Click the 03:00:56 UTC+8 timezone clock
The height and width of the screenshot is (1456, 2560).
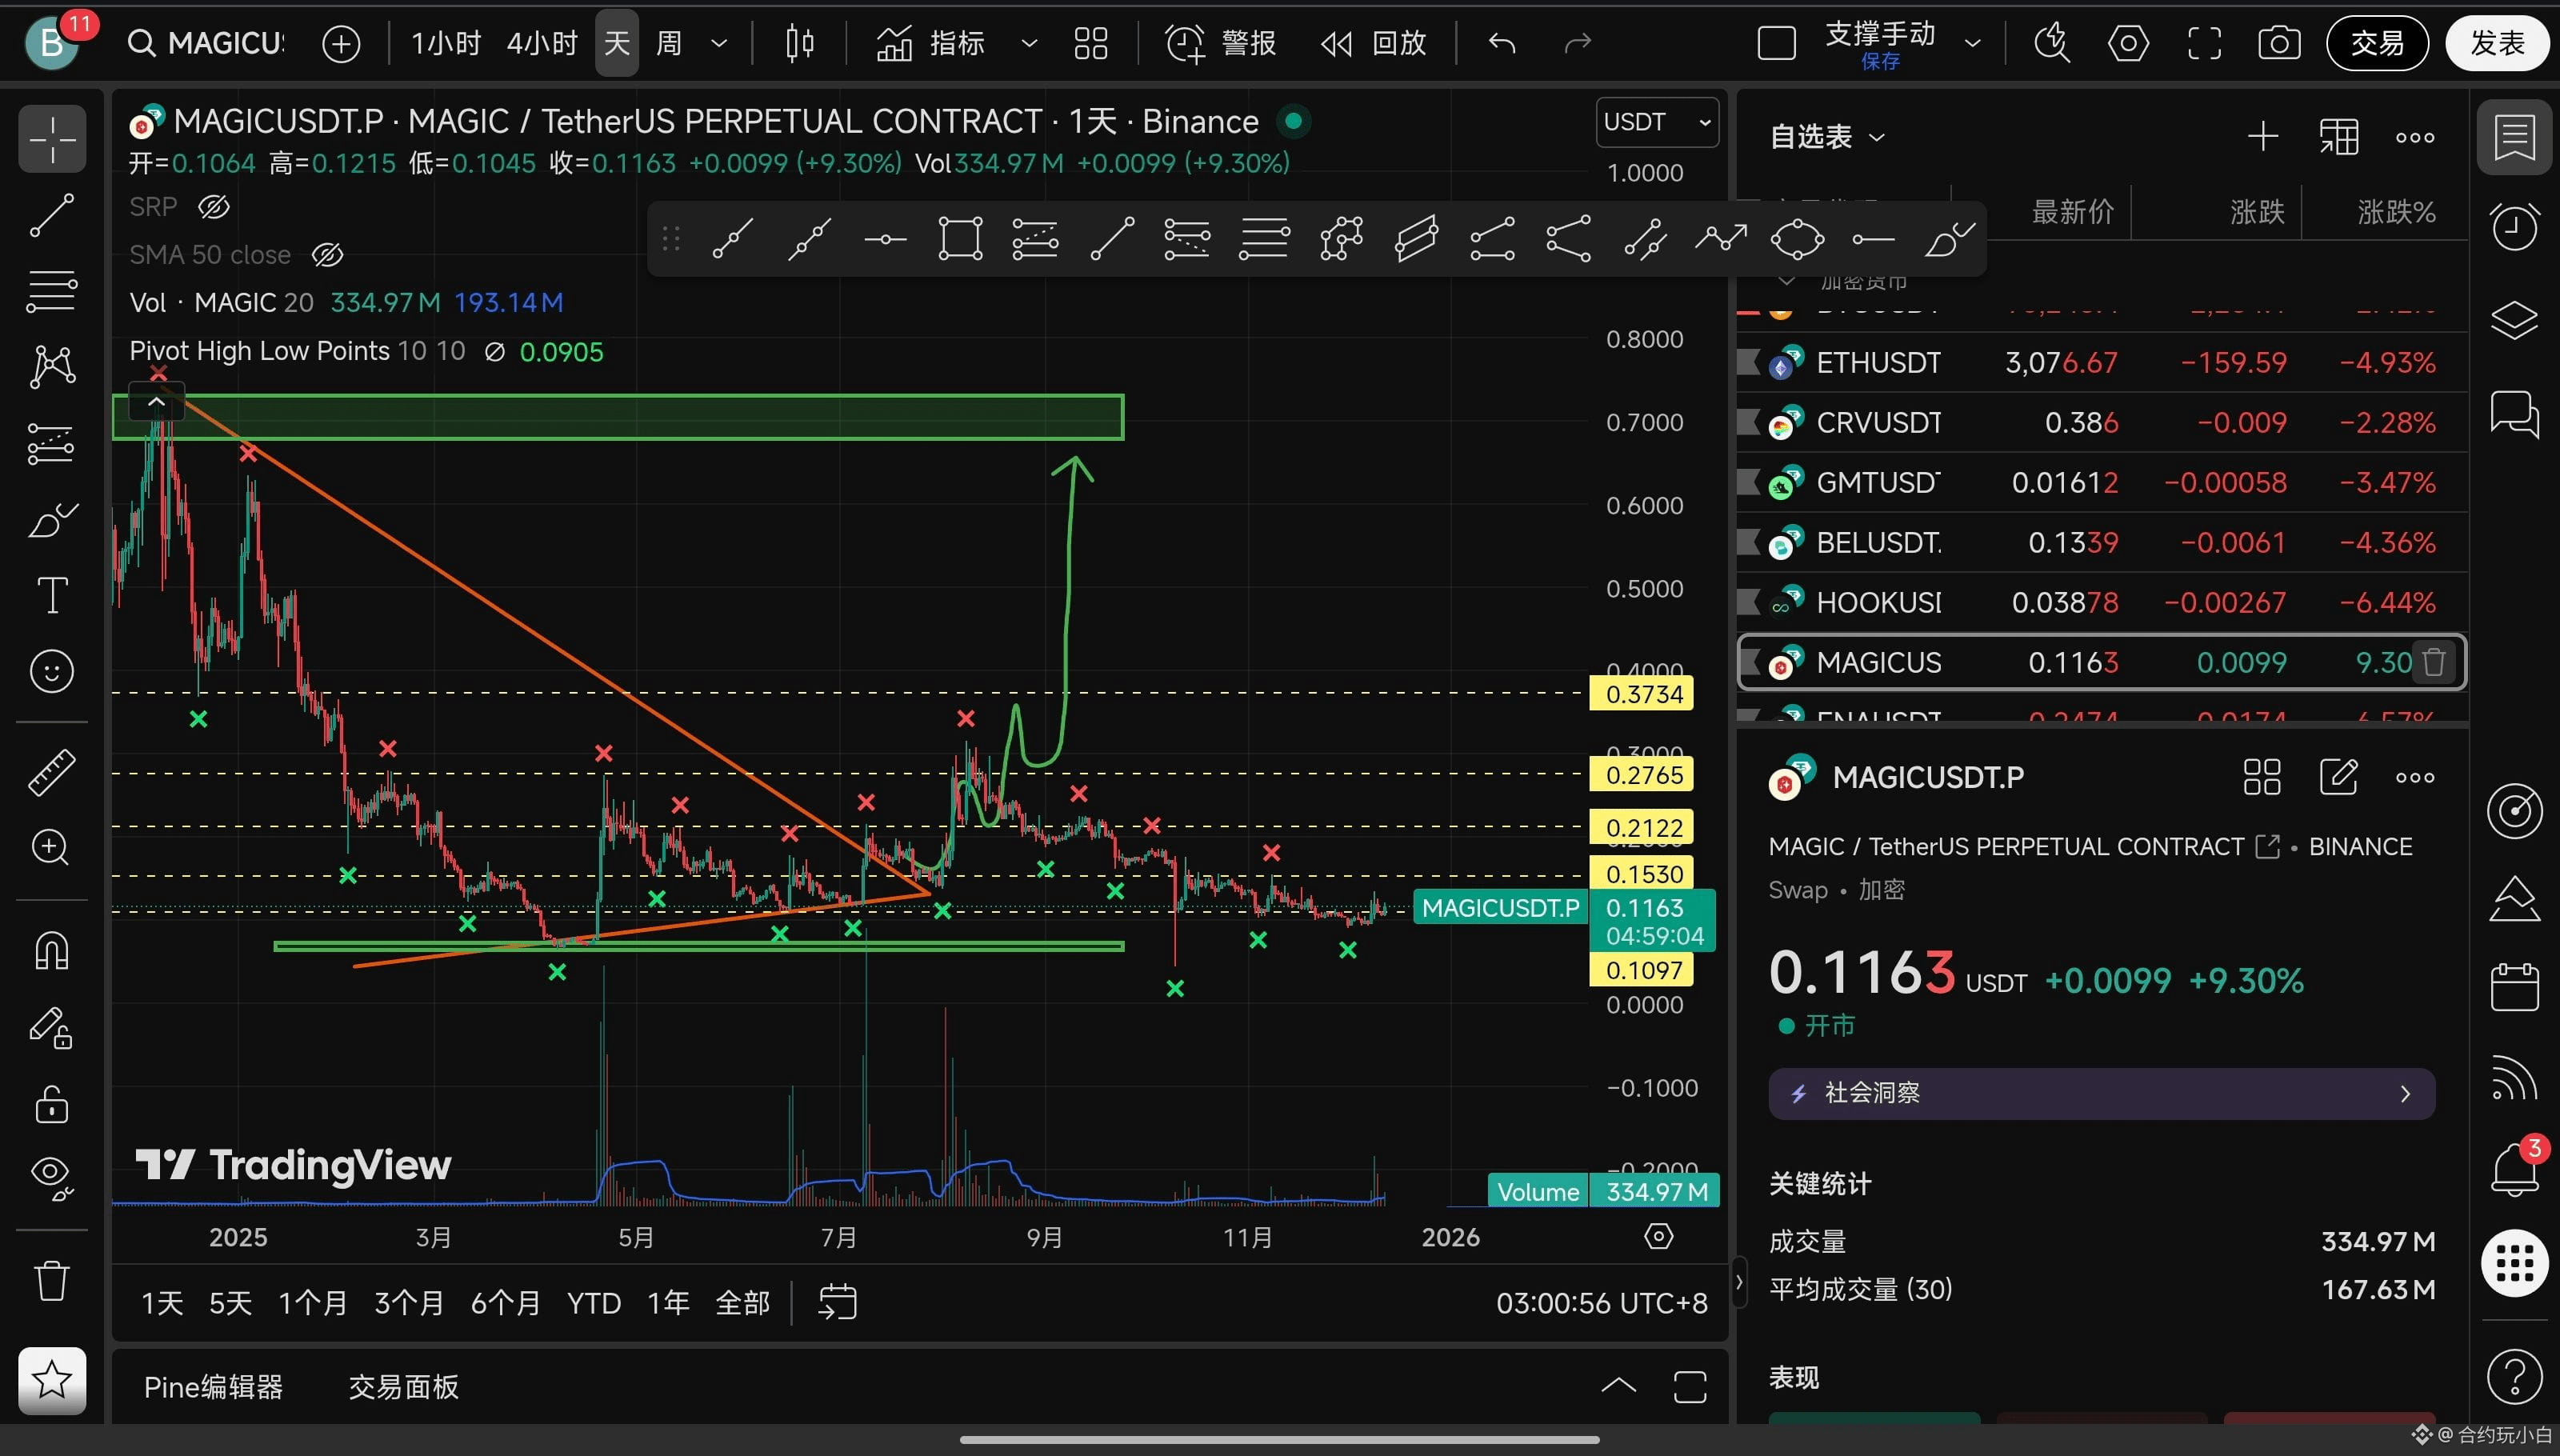pos(1601,1302)
